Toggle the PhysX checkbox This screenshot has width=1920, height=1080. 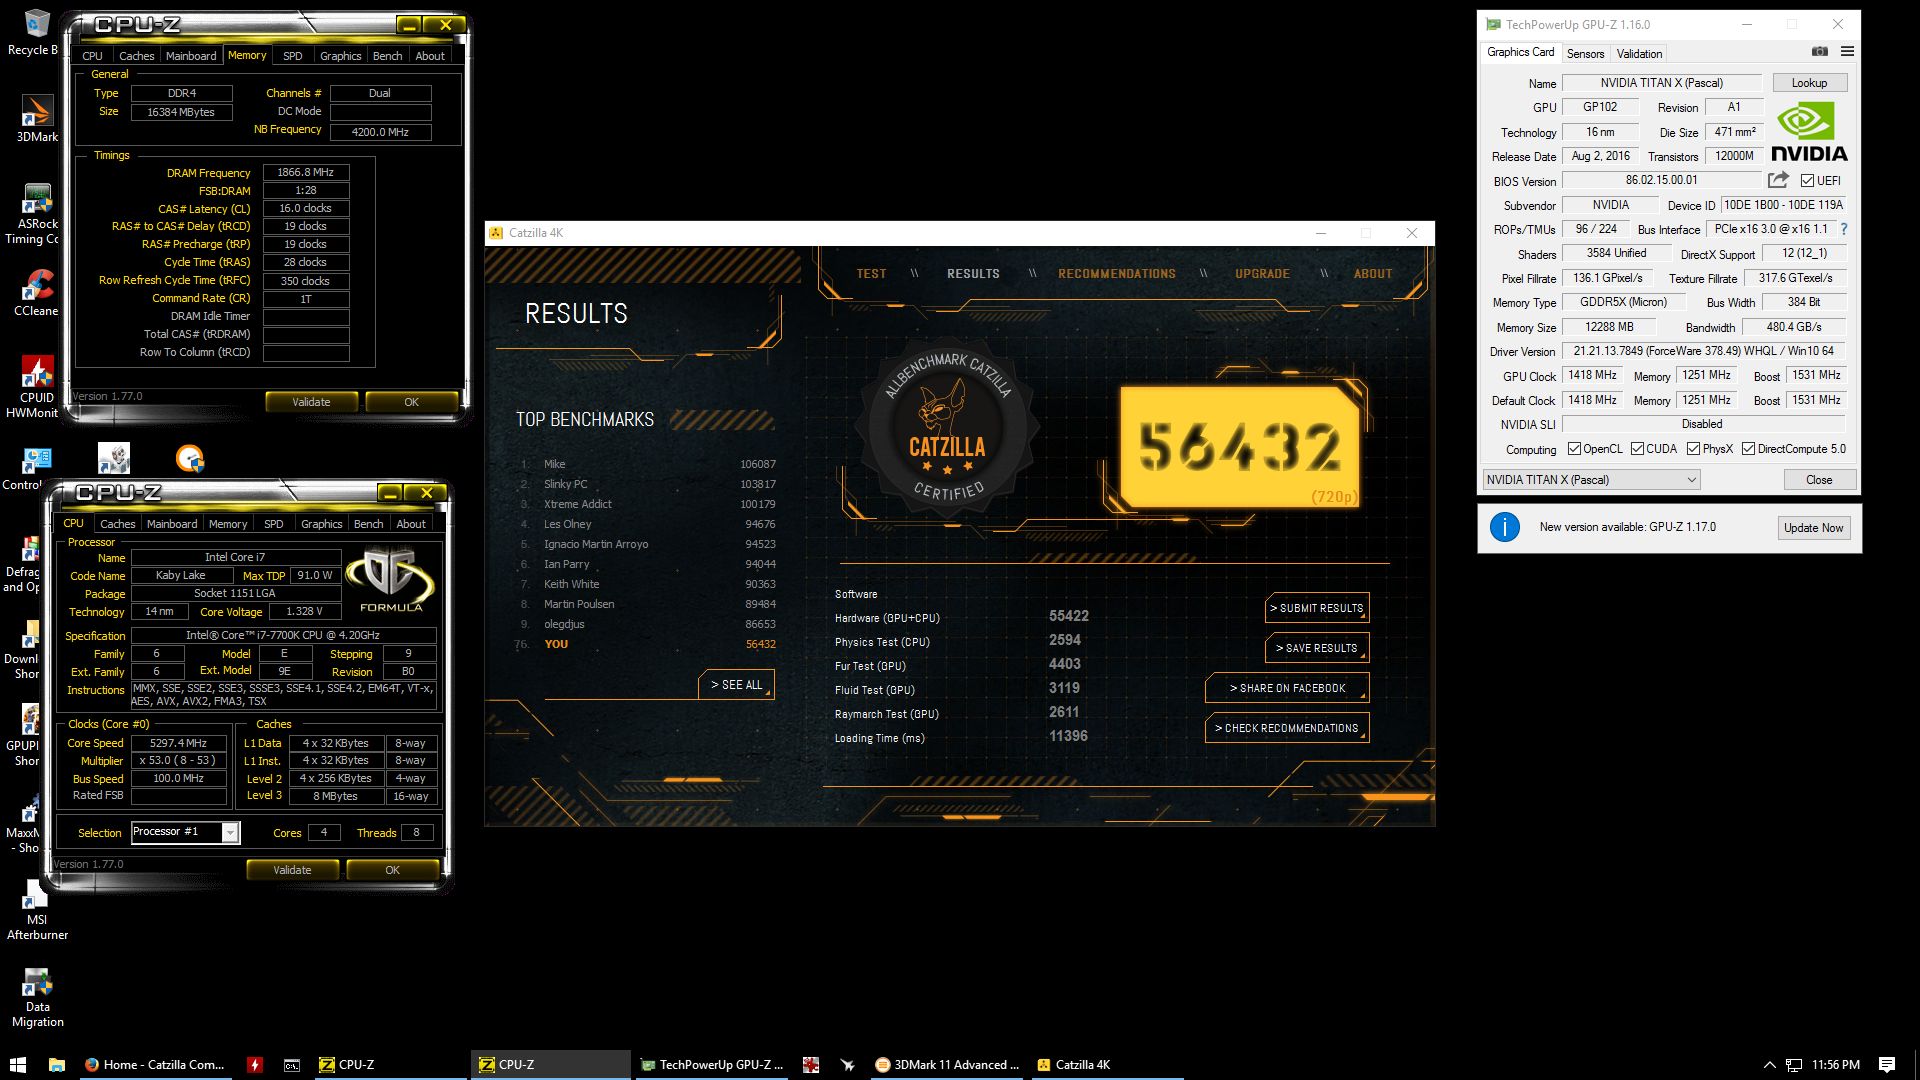1693,449
